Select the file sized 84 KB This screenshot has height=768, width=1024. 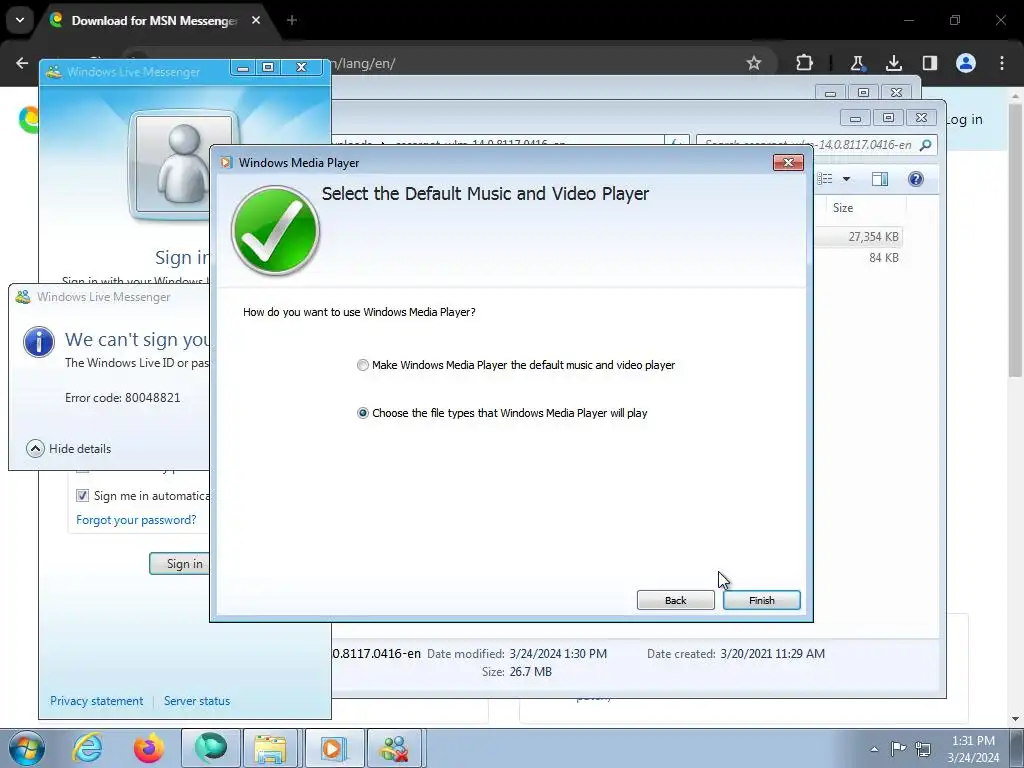click(884, 258)
